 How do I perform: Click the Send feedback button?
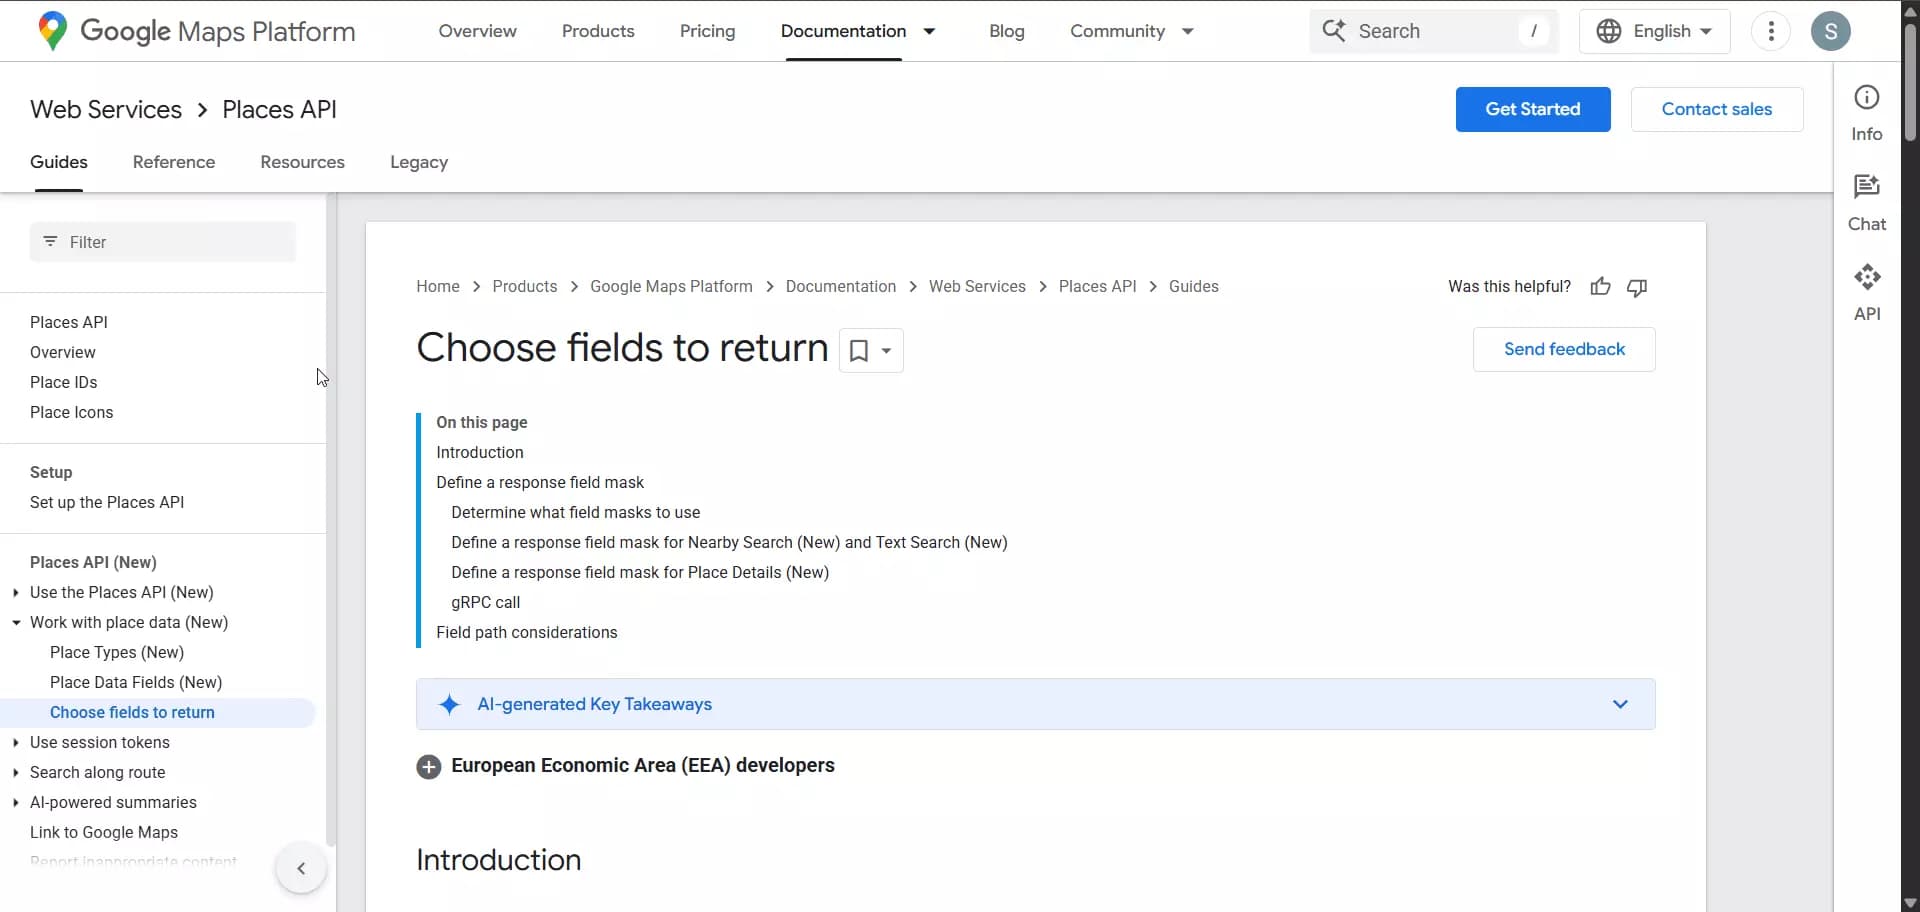point(1563,349)
